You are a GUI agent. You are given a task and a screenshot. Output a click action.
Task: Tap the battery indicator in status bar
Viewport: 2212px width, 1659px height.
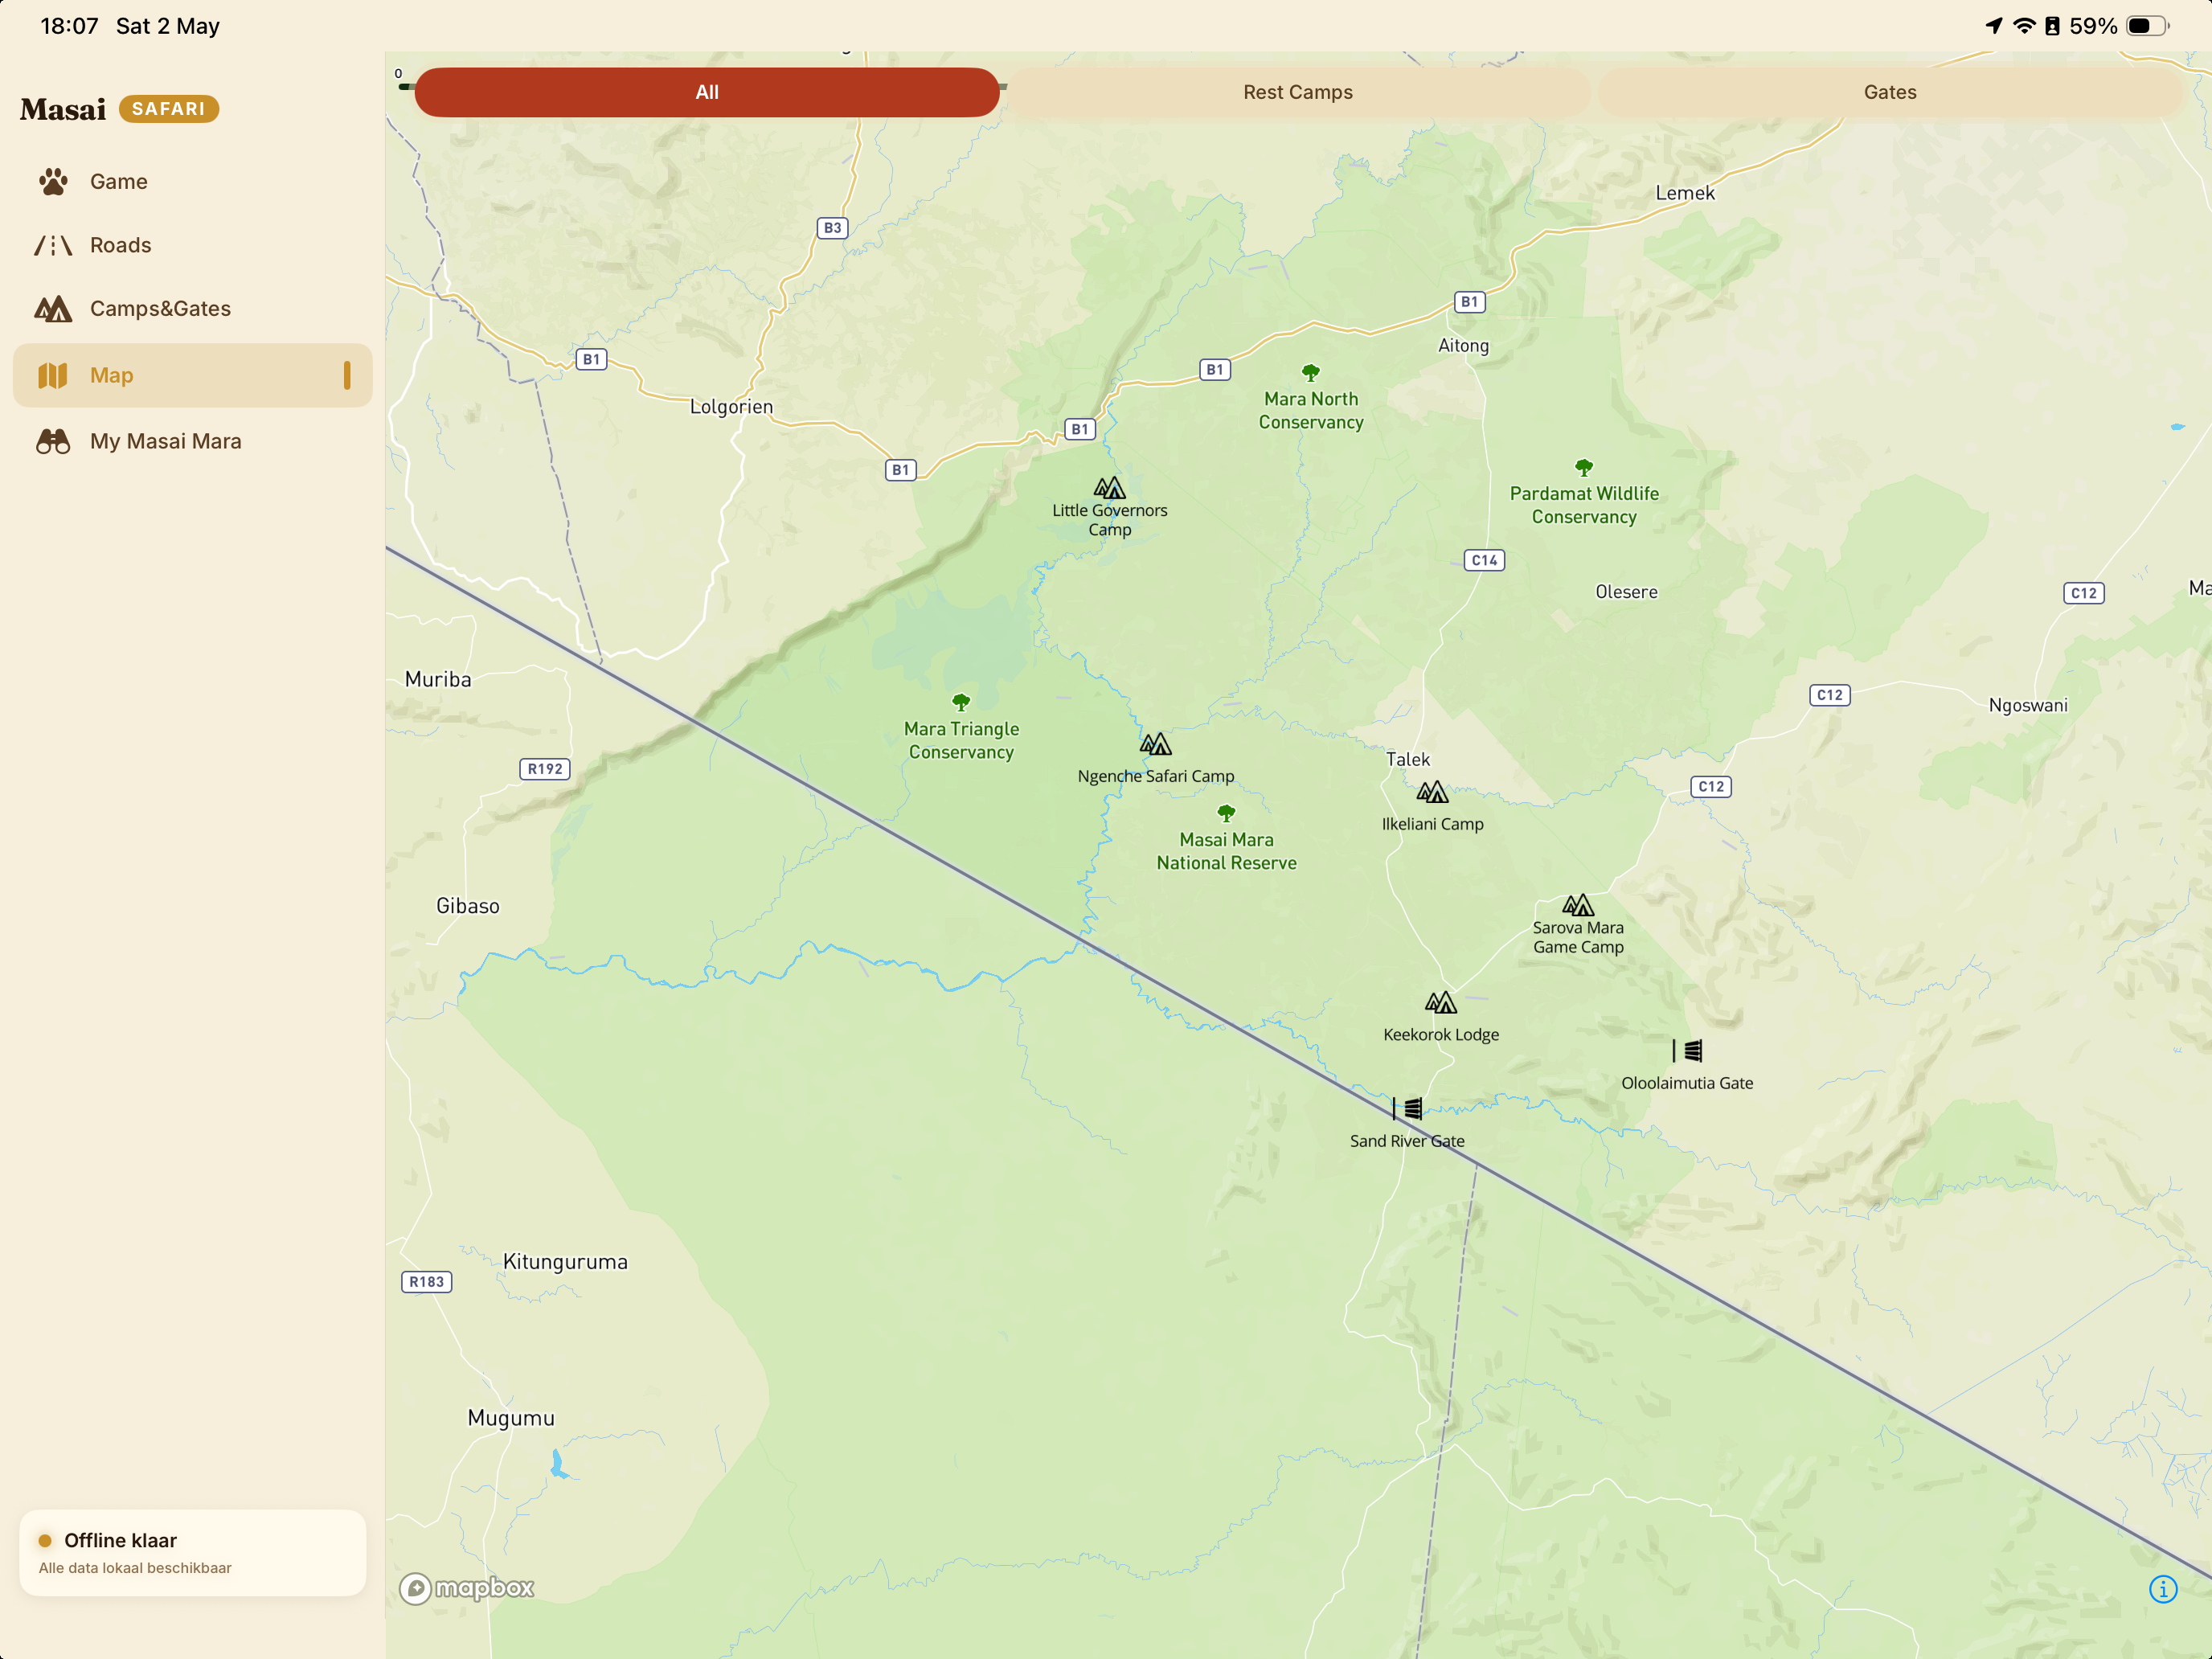point(2146,26)
